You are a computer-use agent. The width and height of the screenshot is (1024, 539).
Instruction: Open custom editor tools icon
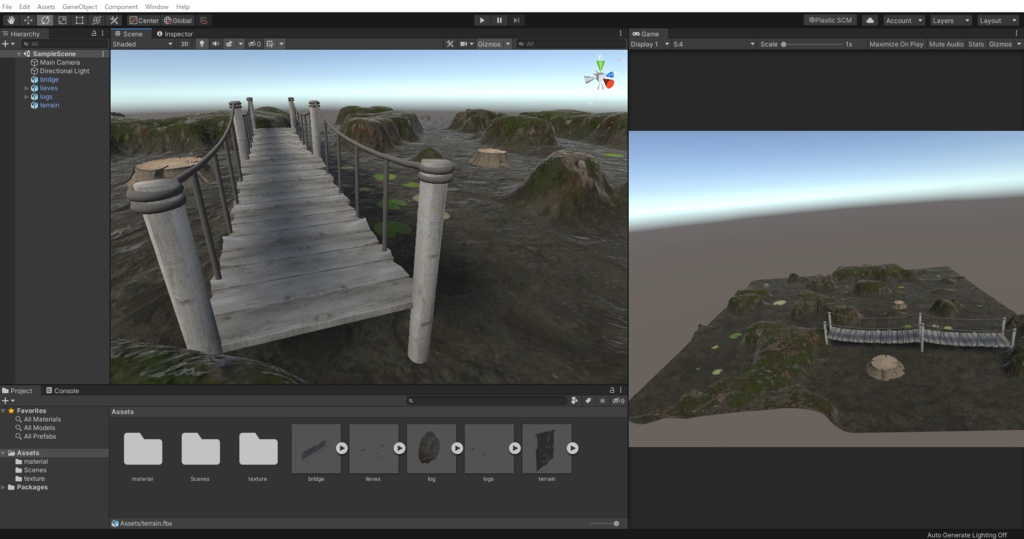pos(114,20)
